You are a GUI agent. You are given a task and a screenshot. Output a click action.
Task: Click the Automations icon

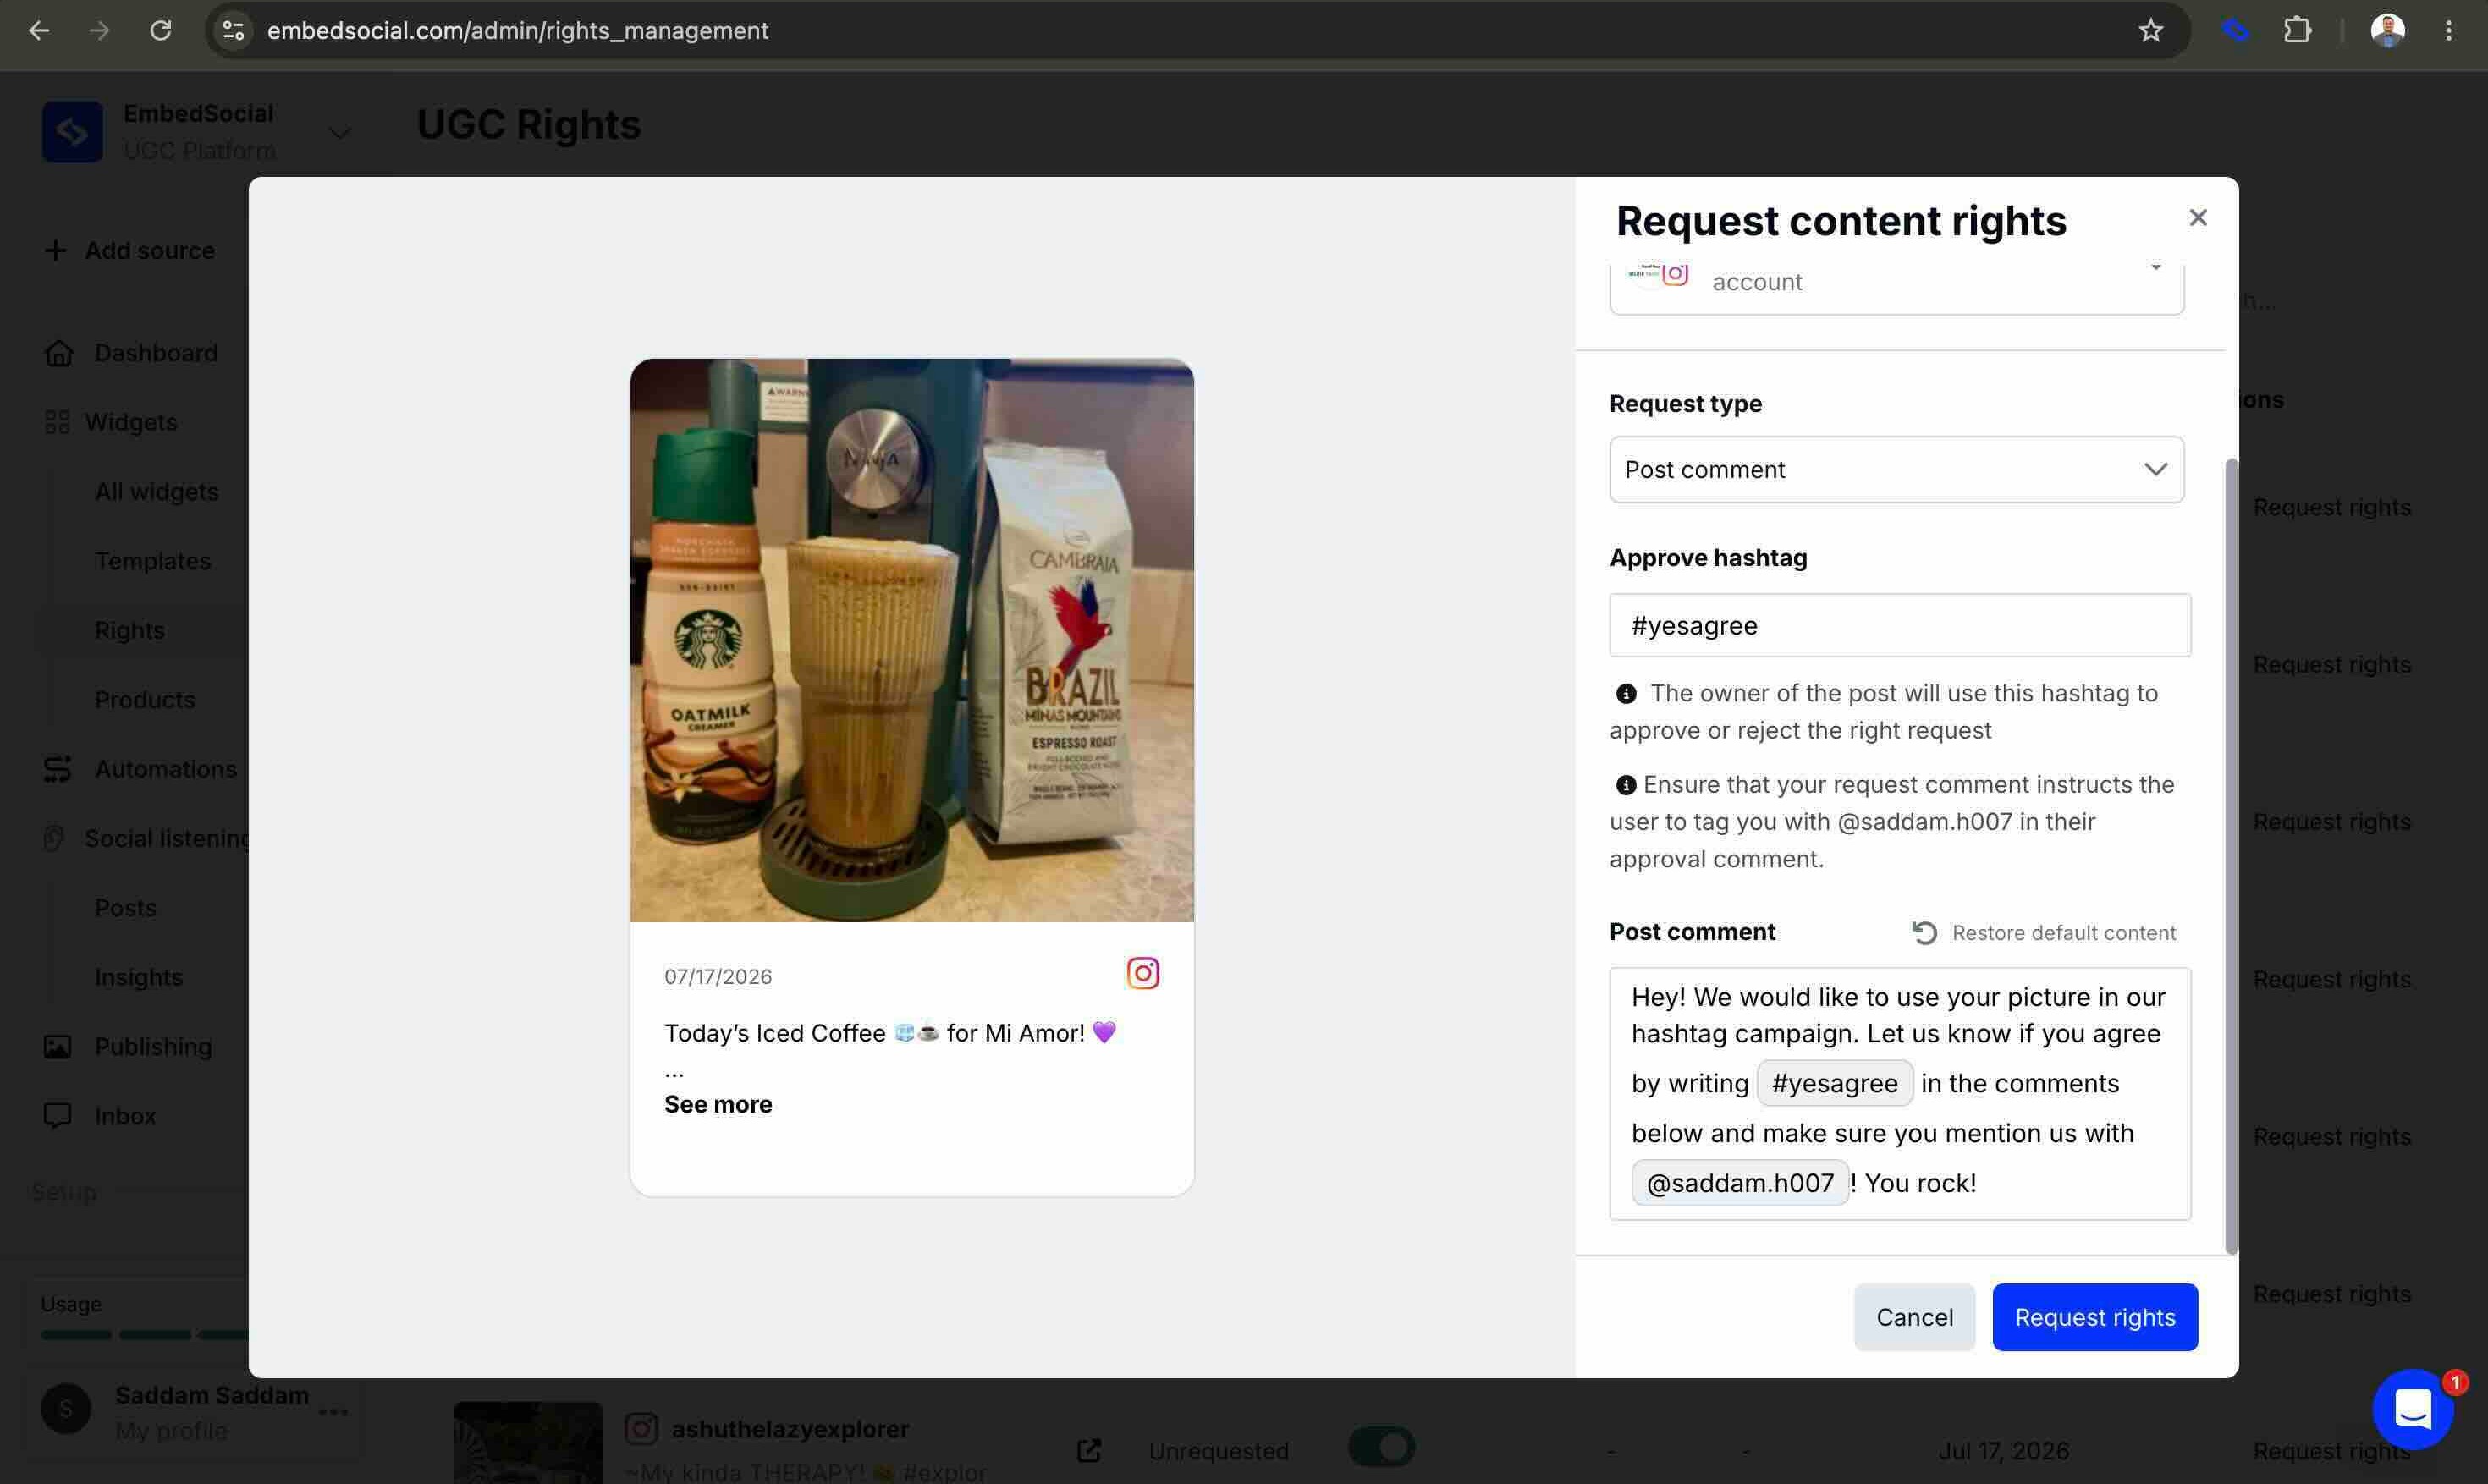pyautogui.click(x=57, y=769)
